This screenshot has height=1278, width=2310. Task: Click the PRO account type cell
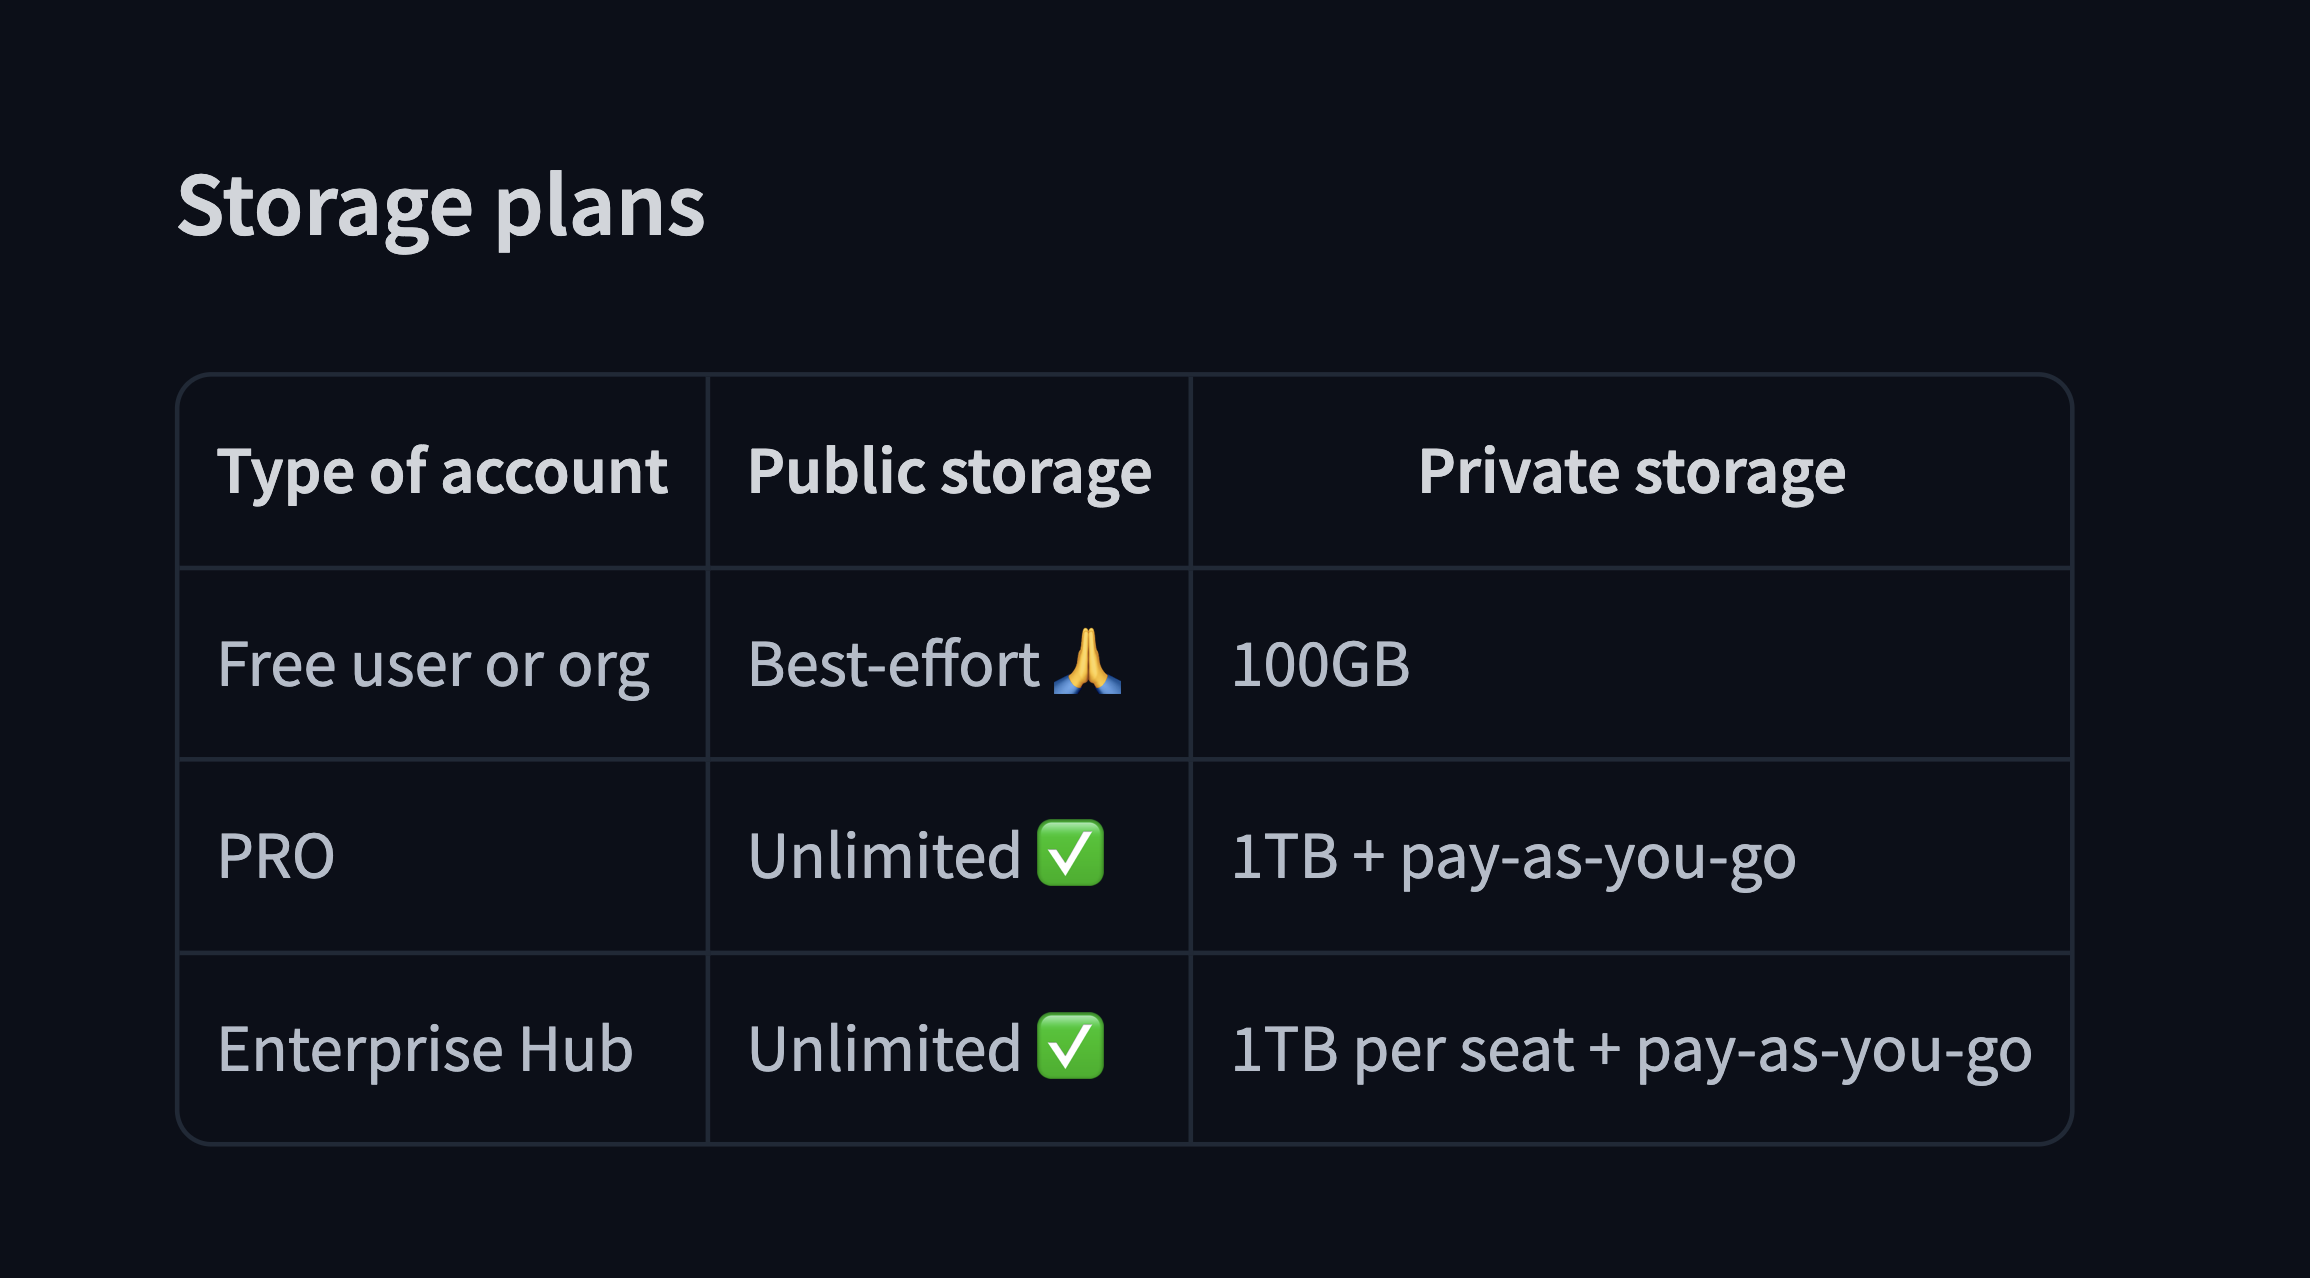coord(276,857)
